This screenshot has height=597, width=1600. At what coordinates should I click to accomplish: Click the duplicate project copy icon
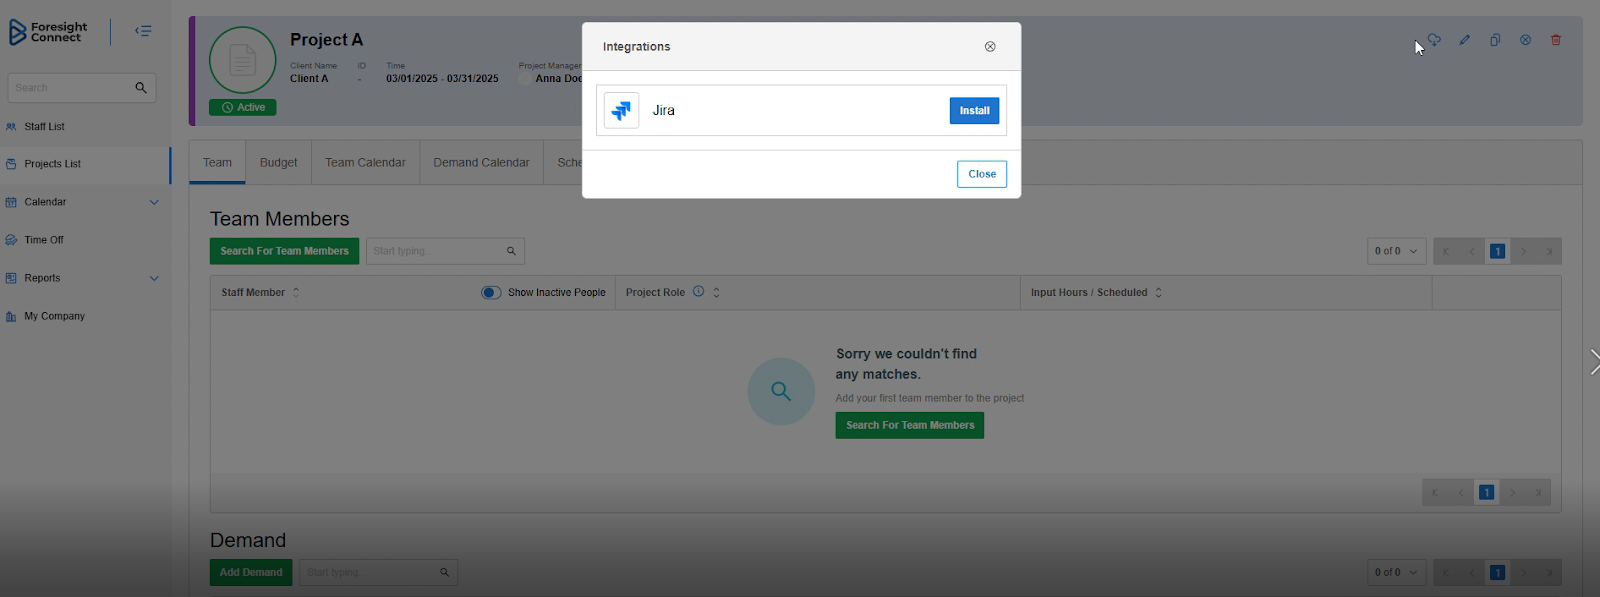pyautogui.click(x=1495, y=40)
